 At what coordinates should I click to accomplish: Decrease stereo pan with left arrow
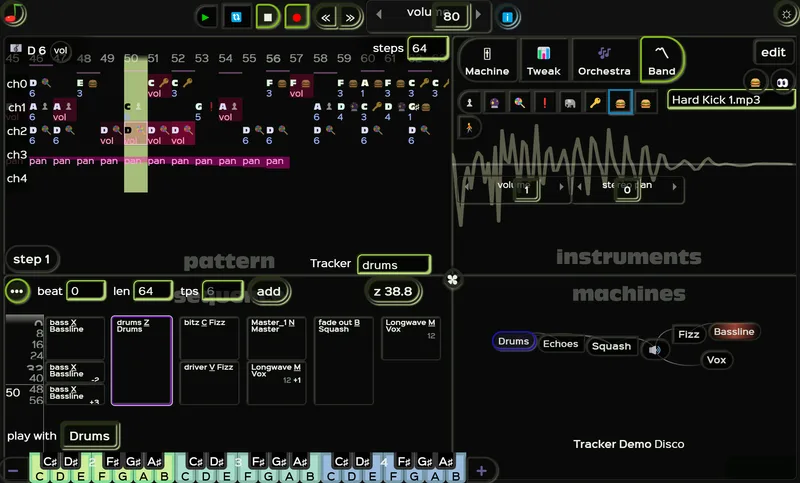click(579, 187)
